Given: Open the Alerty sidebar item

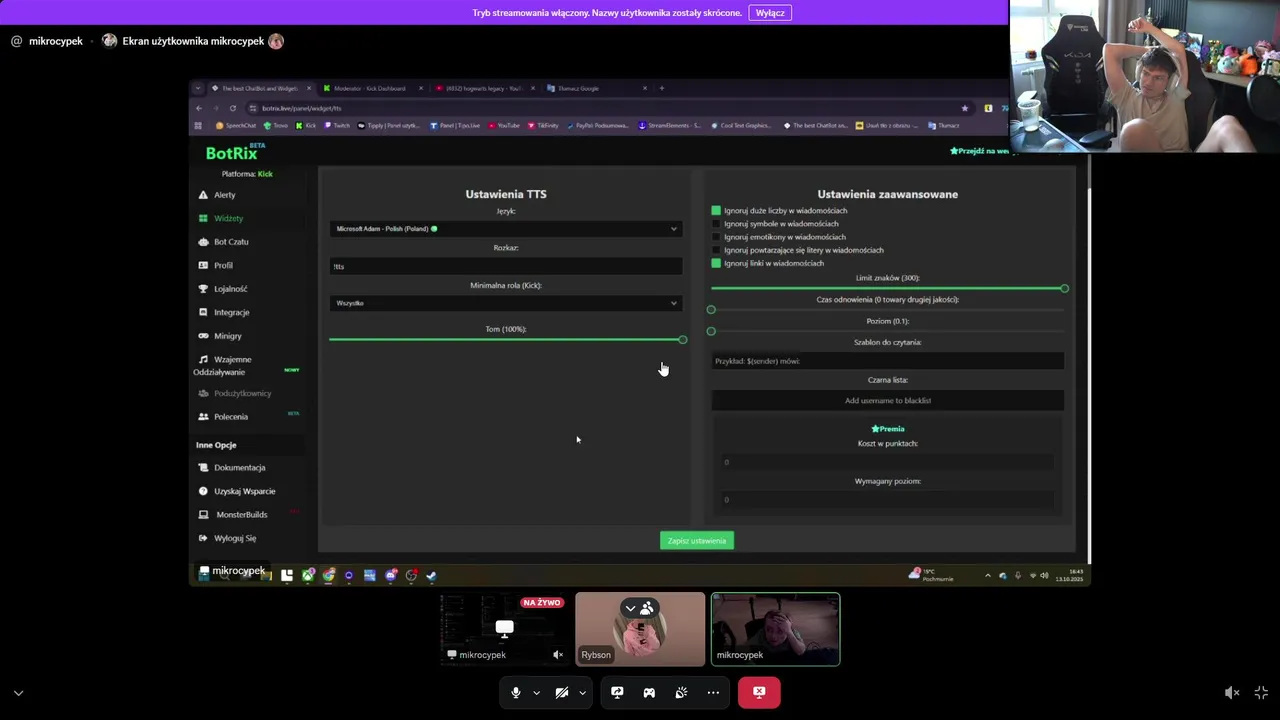Looking at the screenshot, I should [x=217, y=195].
